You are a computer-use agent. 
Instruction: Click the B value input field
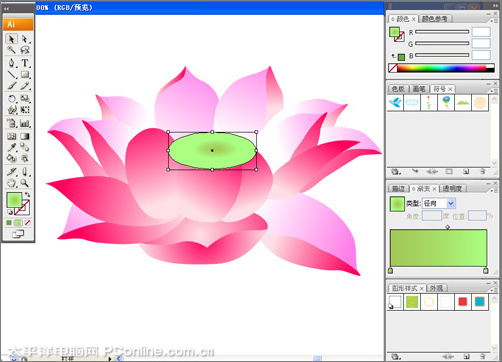click(x=481, y=55)
